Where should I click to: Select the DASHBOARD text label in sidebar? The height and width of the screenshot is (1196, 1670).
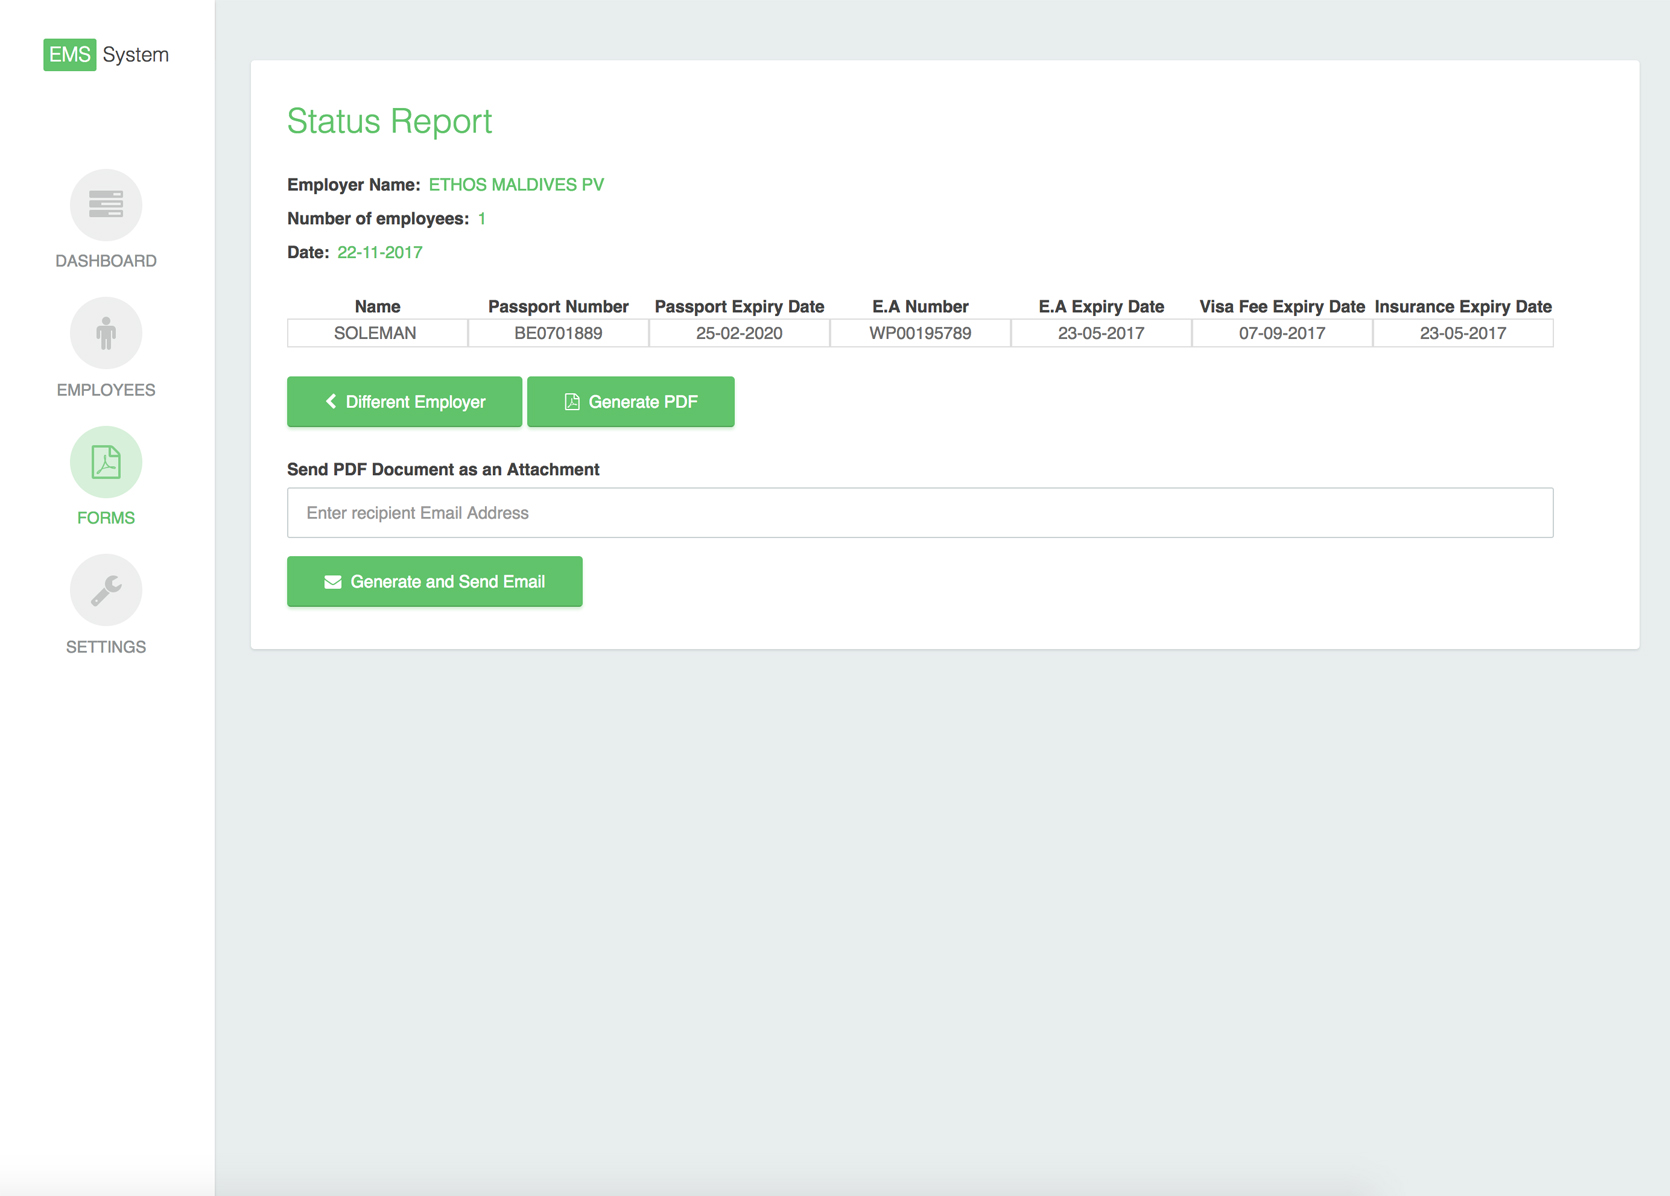[106, 261]
